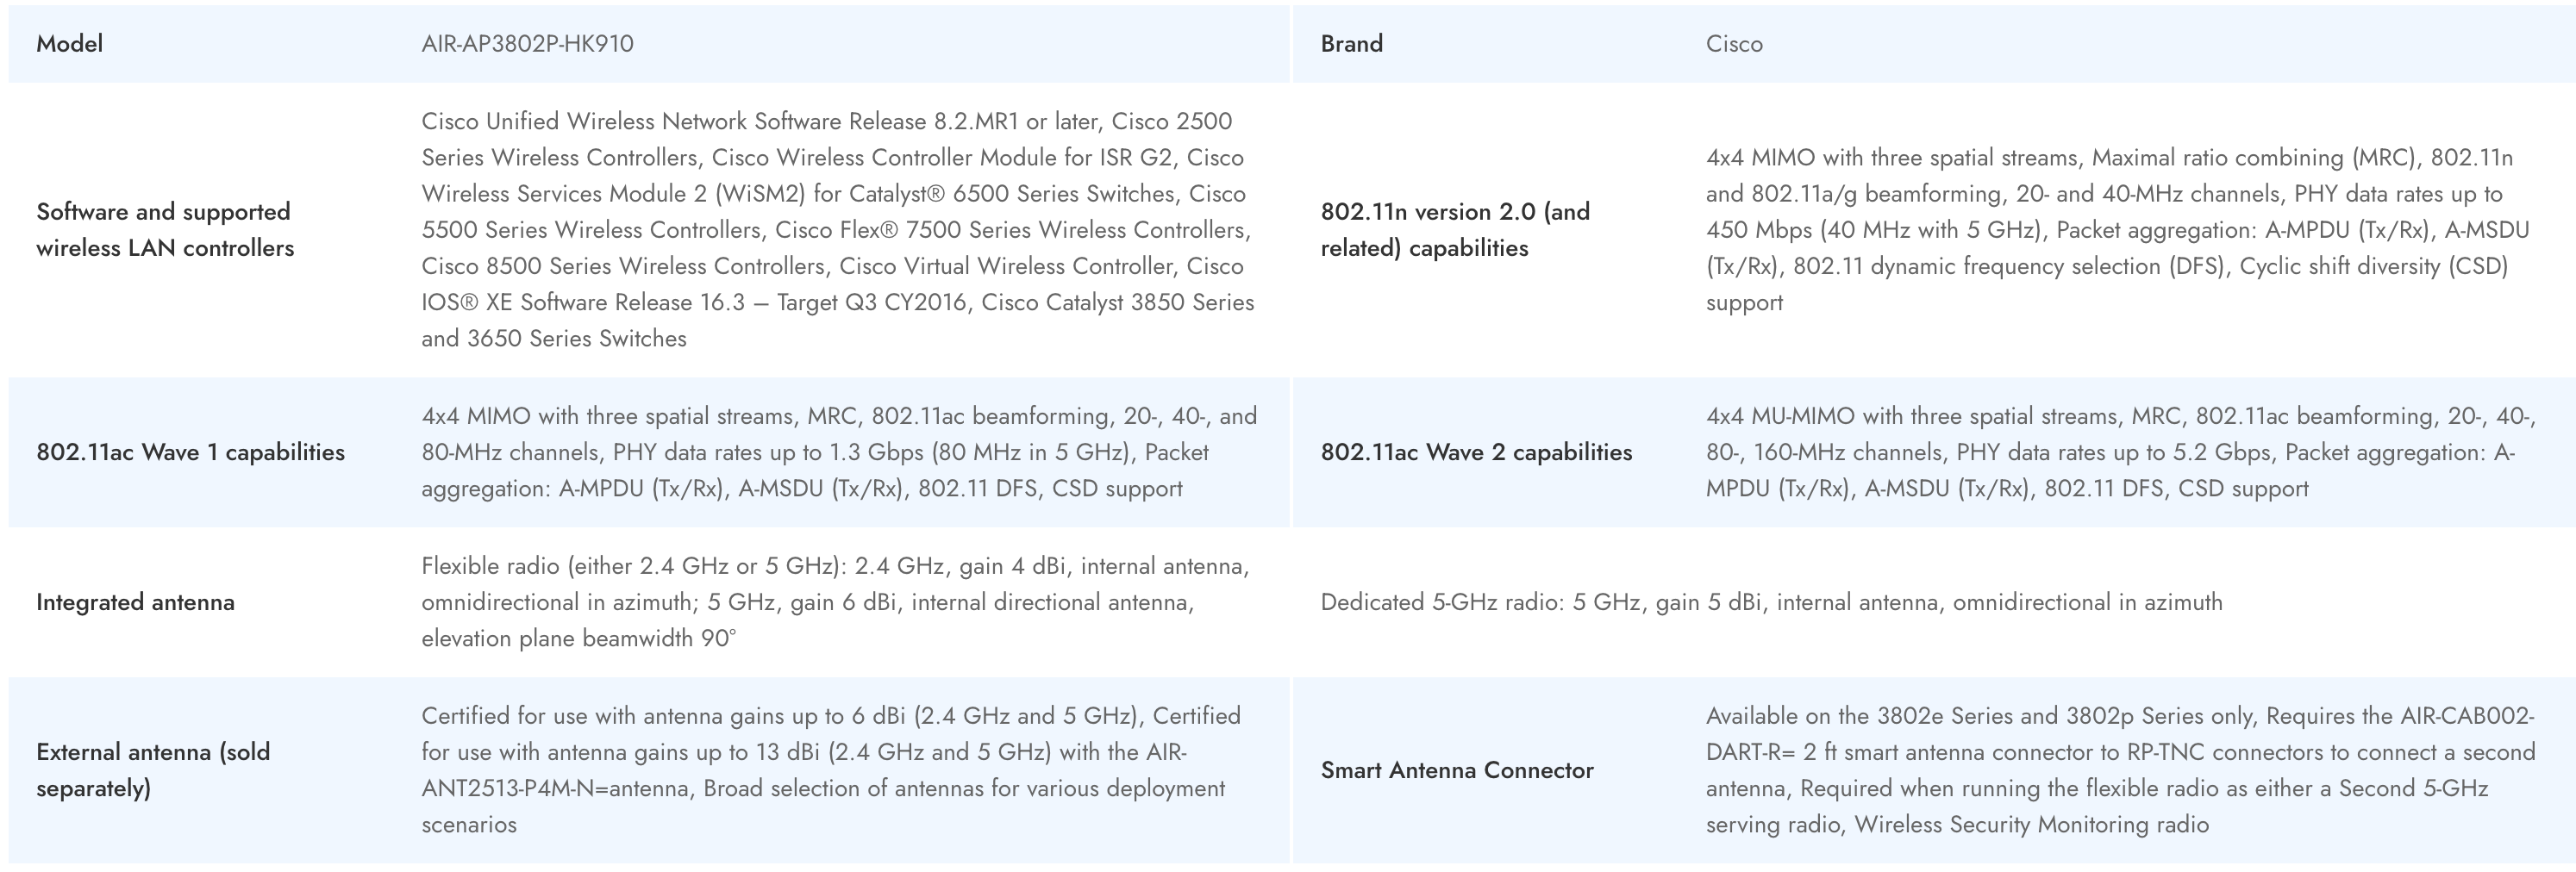Select the AIR-AP3802P-HK910 model number text
The width and height of the screenshot is (2576, 872).
pyautogui.click(x=527, y=44)
